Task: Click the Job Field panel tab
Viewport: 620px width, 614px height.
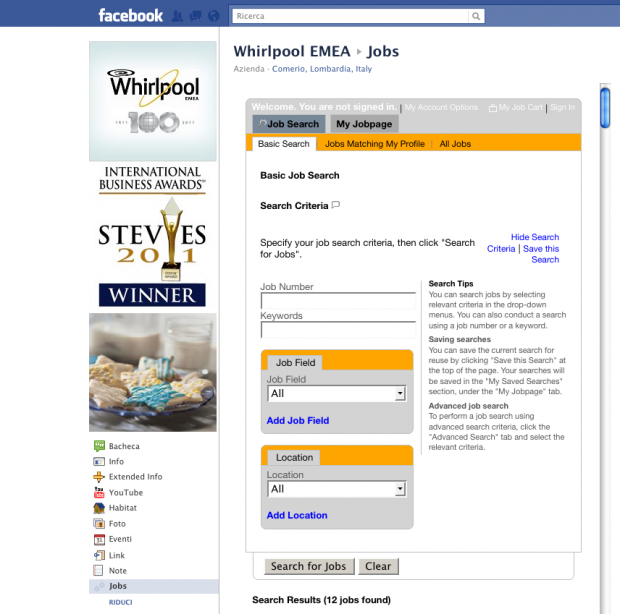Action: [295, 363]
